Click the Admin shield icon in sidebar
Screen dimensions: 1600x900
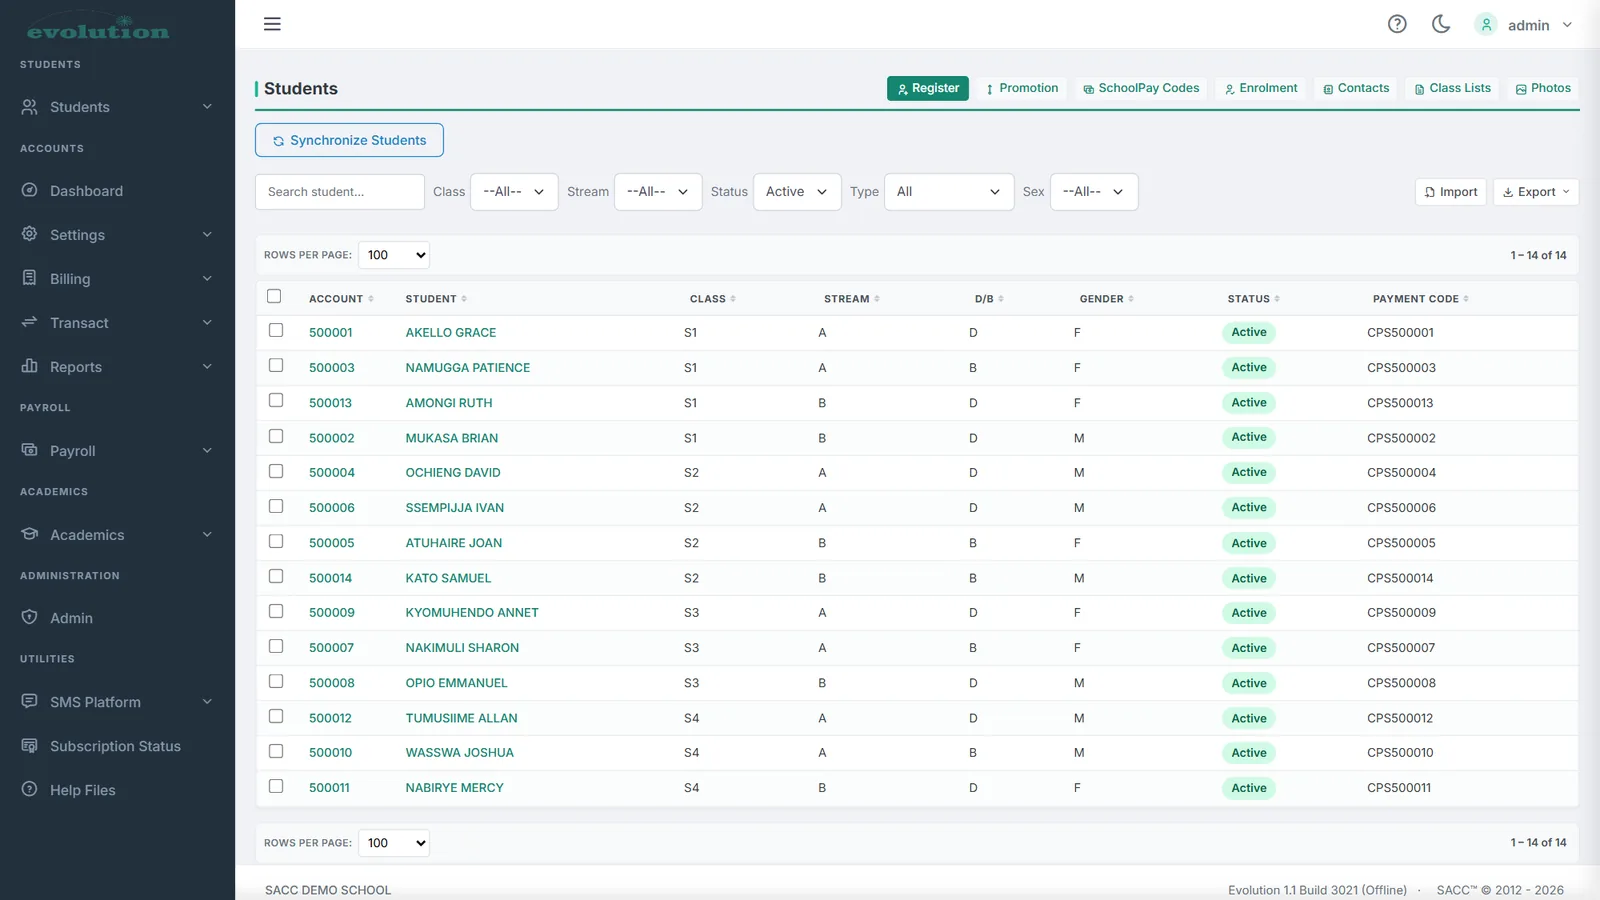click(30, 617)
